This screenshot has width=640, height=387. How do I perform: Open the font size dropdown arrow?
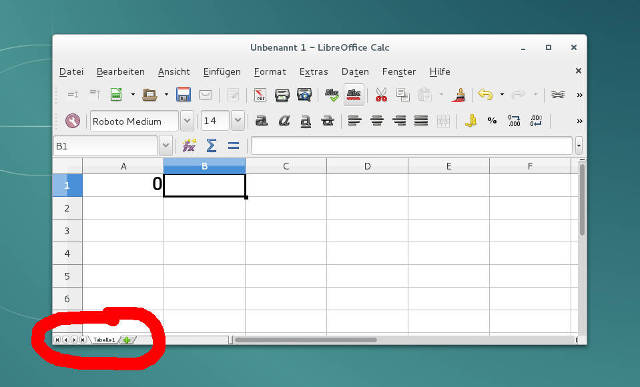coord(238,121)
